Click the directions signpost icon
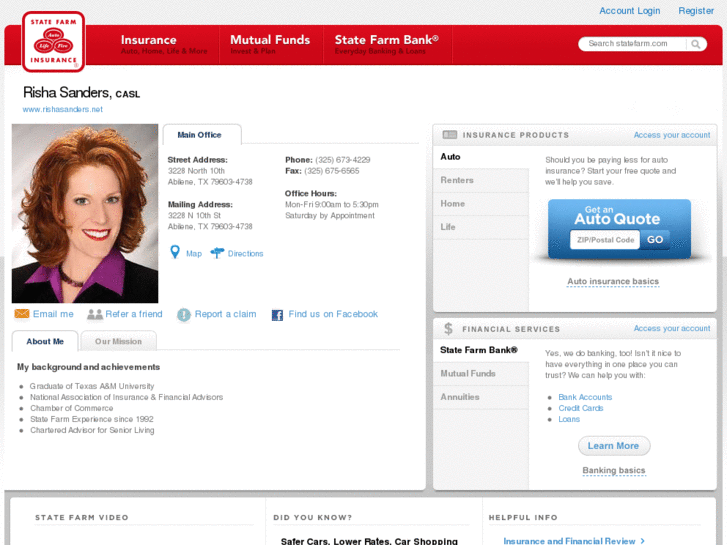 click(x=217, y=253)
